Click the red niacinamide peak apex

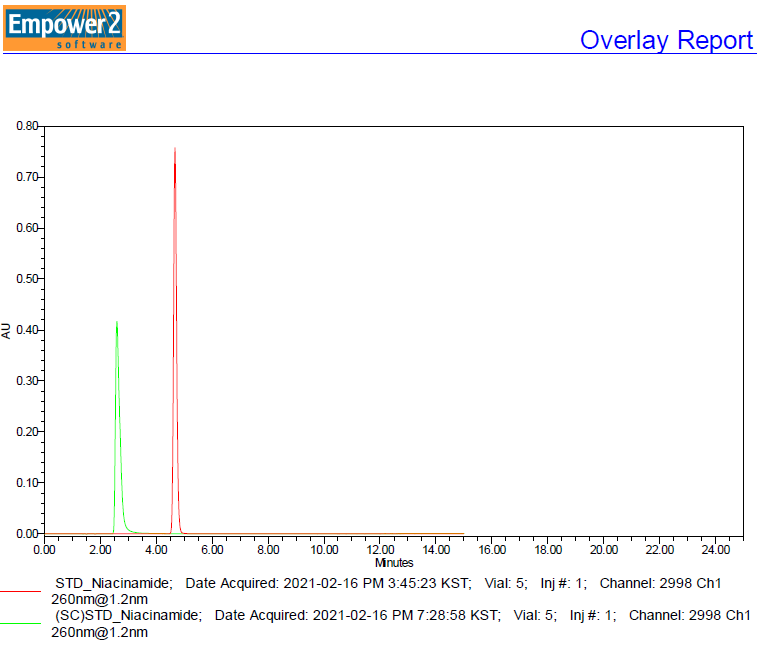175,148
